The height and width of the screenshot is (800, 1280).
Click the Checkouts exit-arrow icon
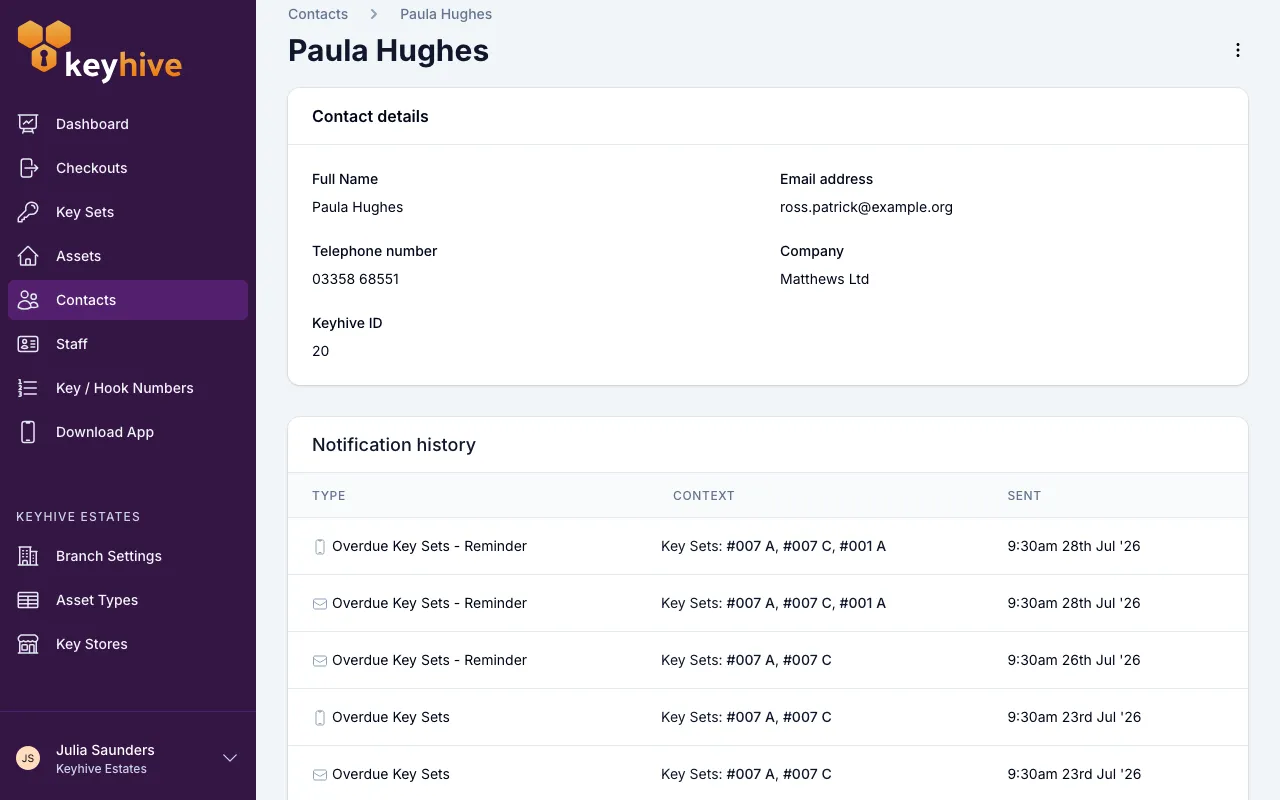[28, 168]
